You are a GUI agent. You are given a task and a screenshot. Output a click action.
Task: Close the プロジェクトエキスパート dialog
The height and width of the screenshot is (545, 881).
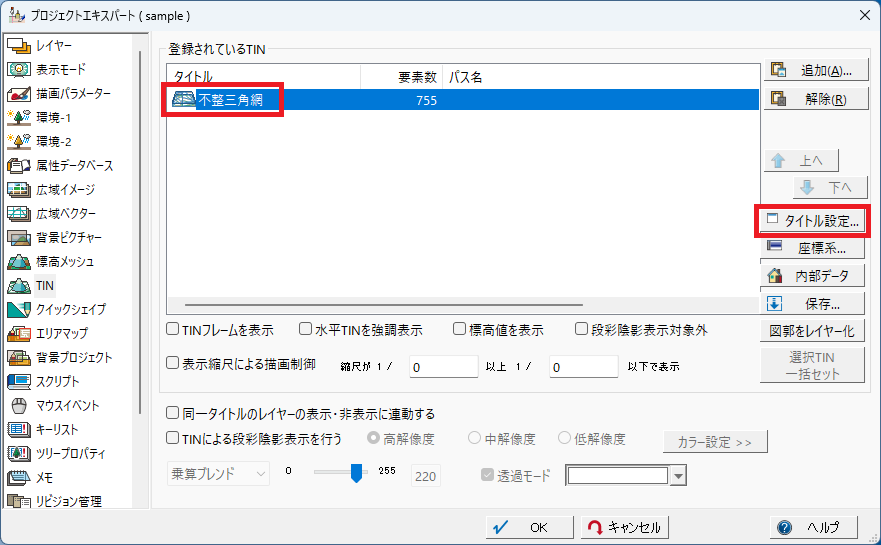click(x=865, y=15)
